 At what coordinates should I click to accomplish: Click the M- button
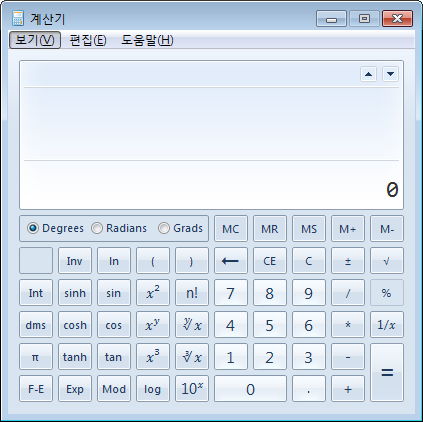click(387, 229)
